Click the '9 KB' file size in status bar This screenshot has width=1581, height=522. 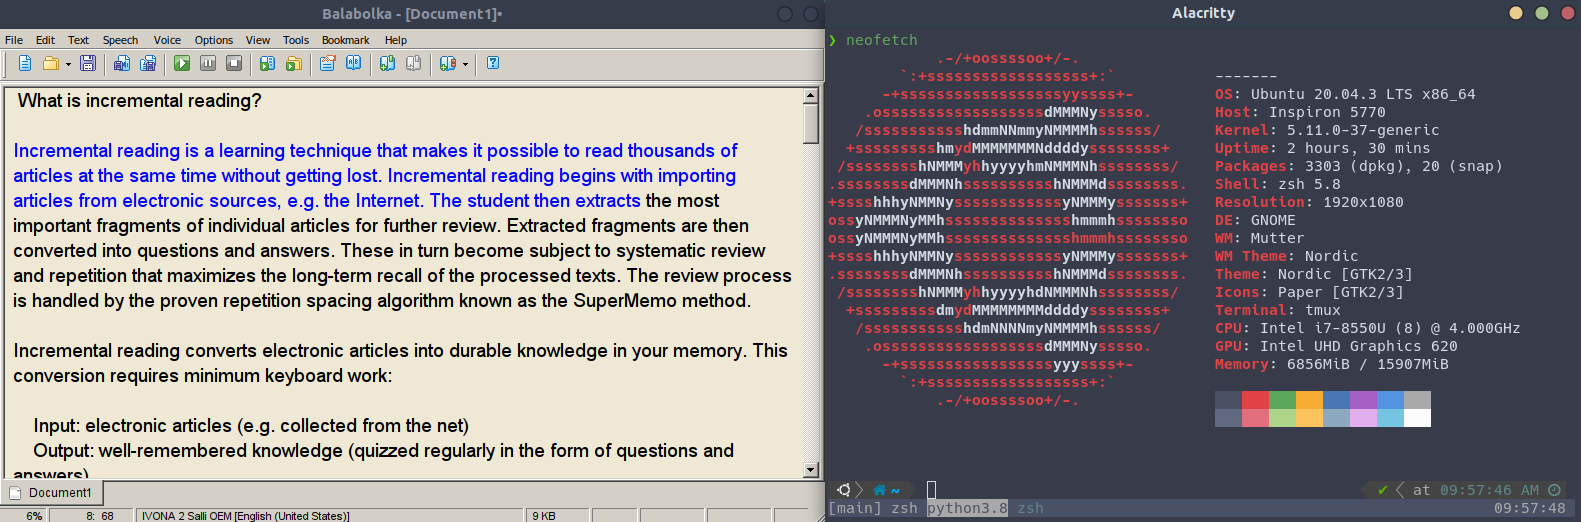[544, 516]
